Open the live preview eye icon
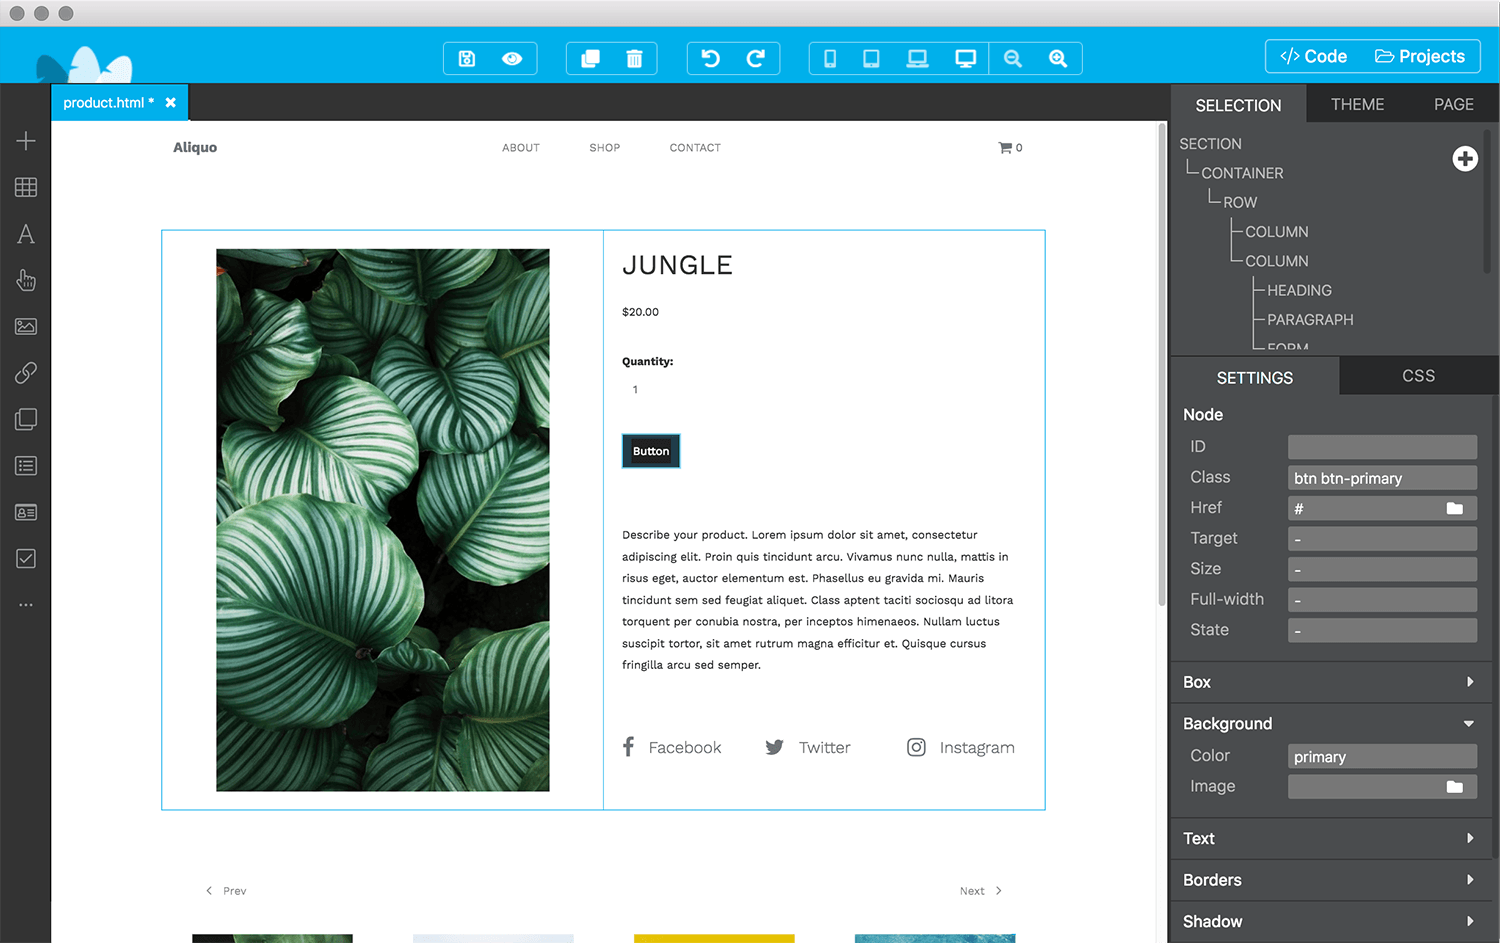The height and width of the screenshot is (943, 1500). click(512, 58)
